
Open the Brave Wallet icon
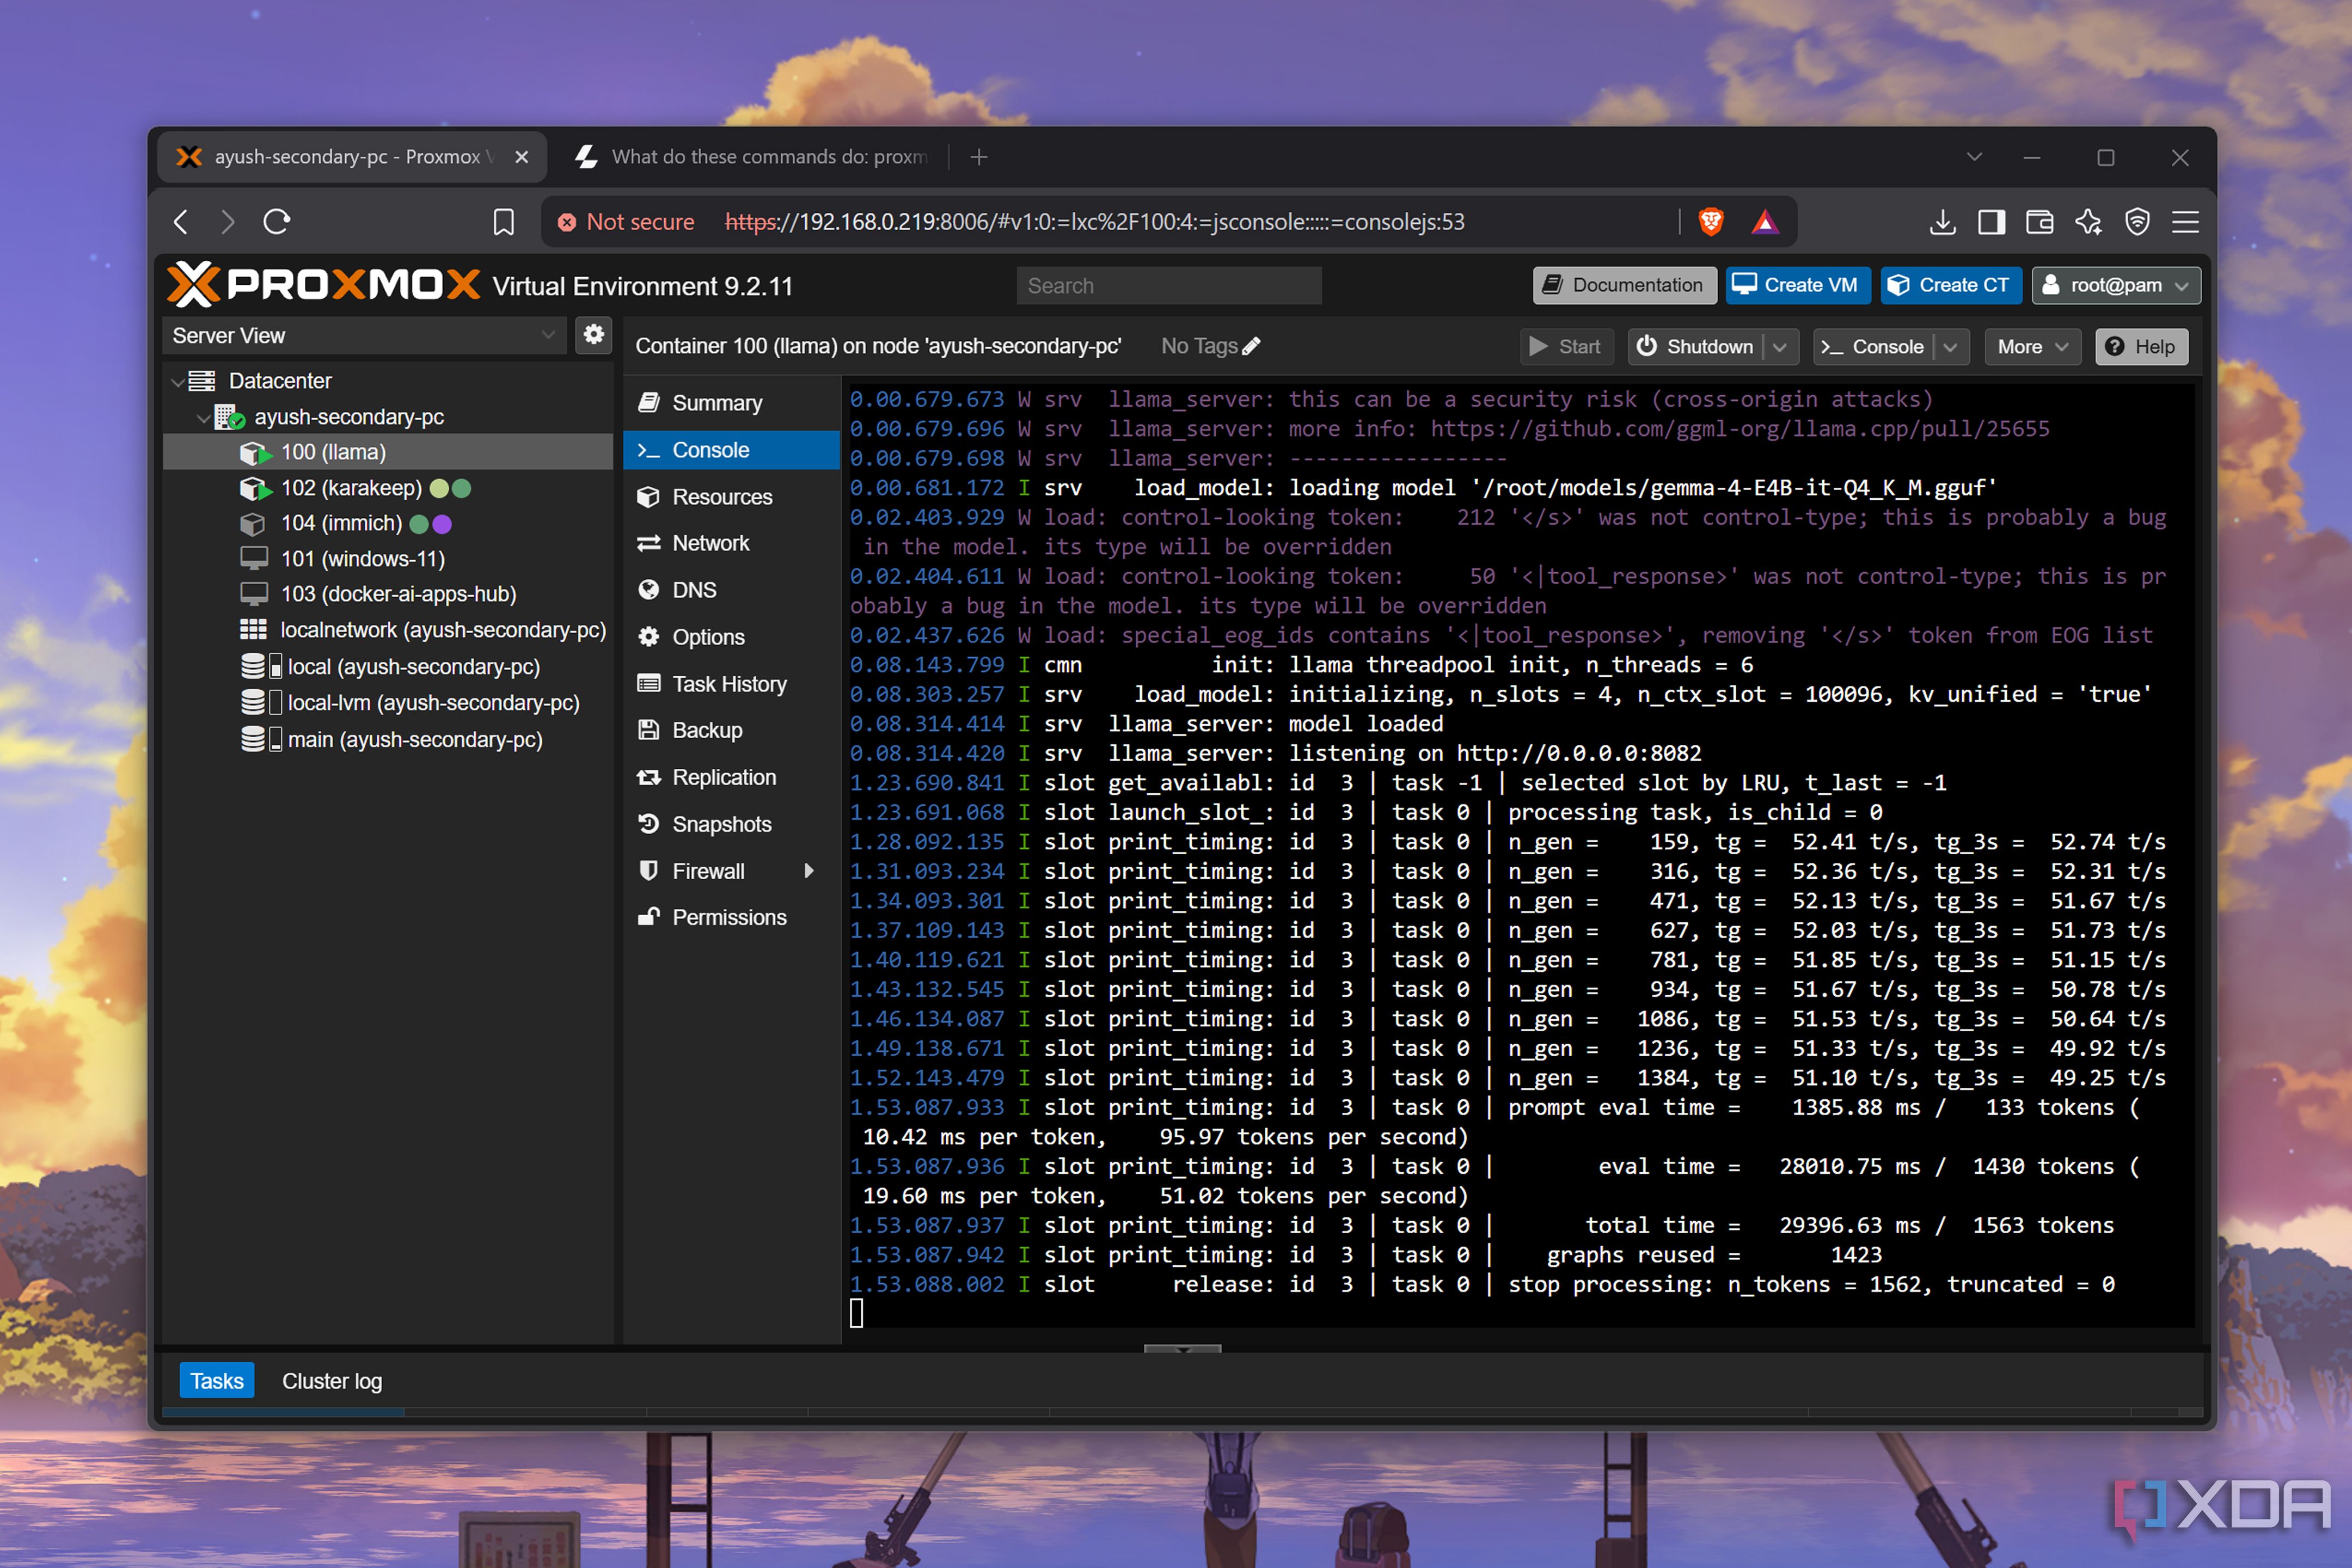tap(2039, 222)
